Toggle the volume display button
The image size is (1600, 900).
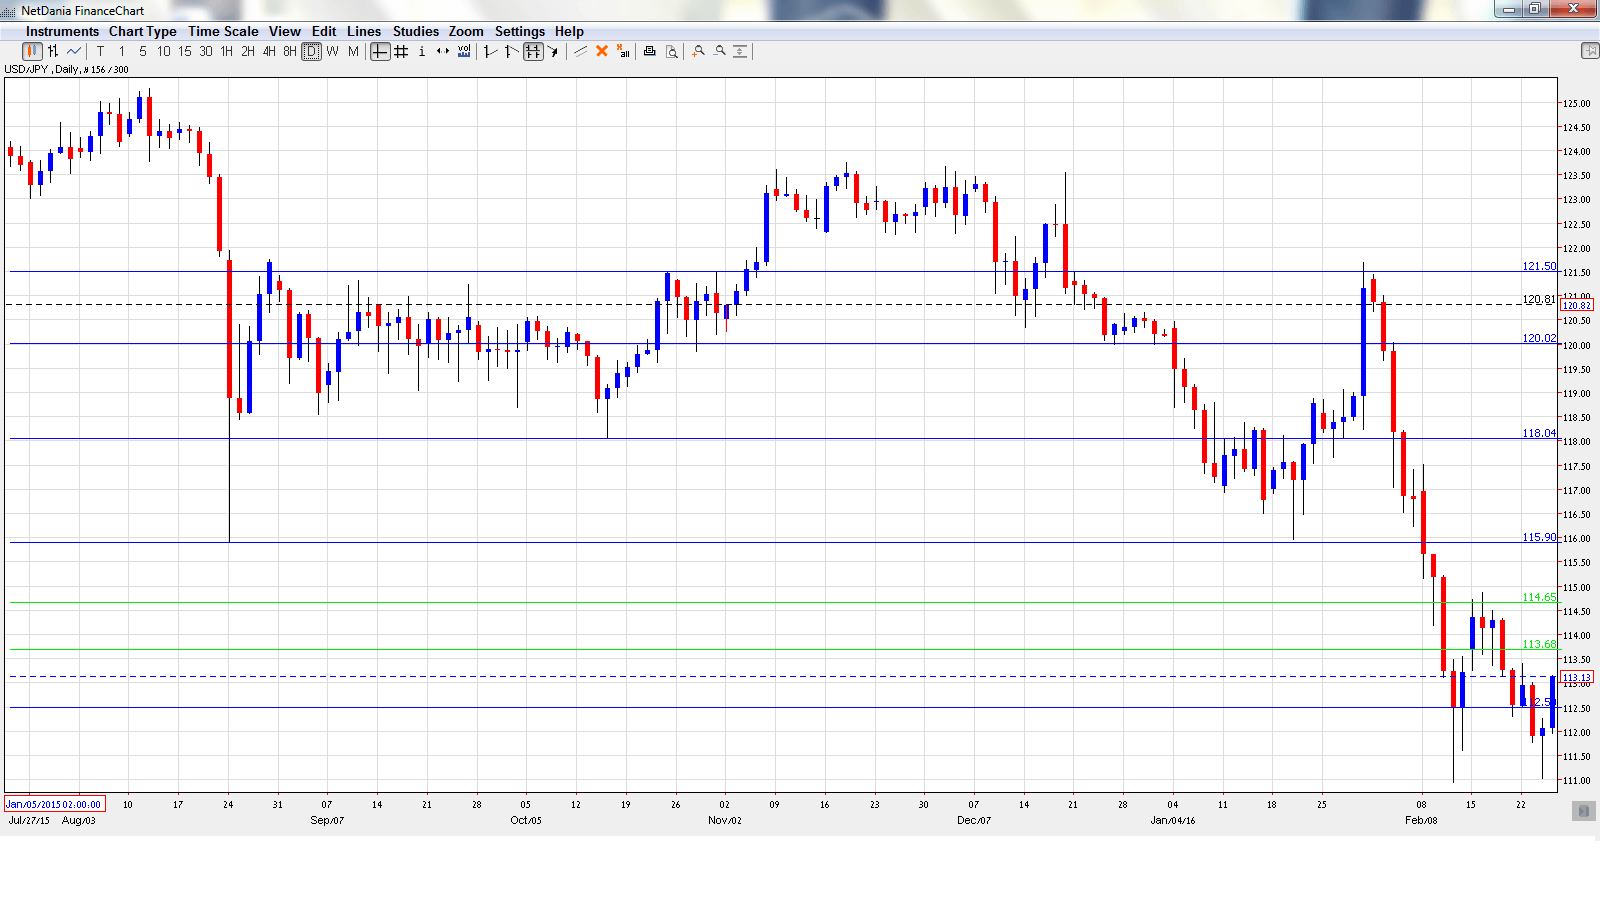tap(464, 51)
